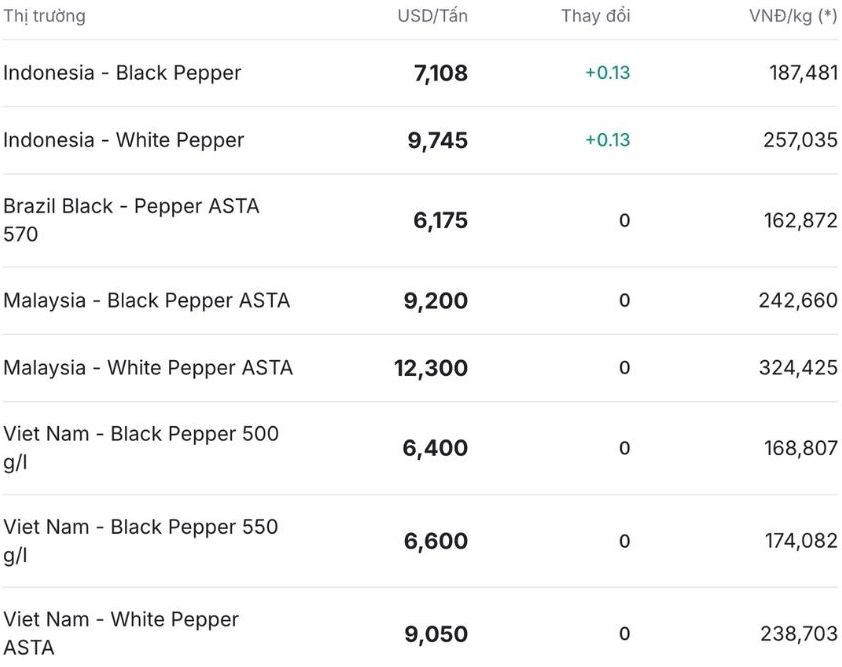842x667 pixels.
Task: Click the "Thị trường" column header
Action: (x=44, y=16)
